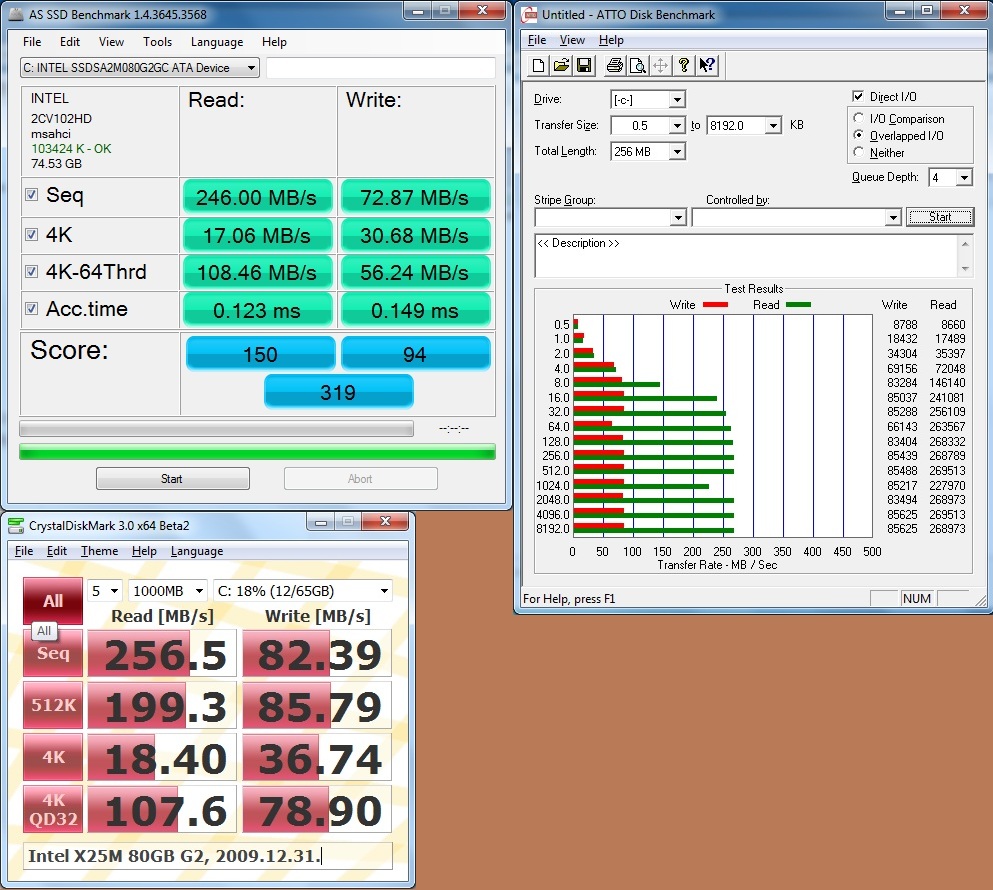
Task: Toggle the Direct I/O checkbox
Action: pyautogui.click(x=857, y=96)
